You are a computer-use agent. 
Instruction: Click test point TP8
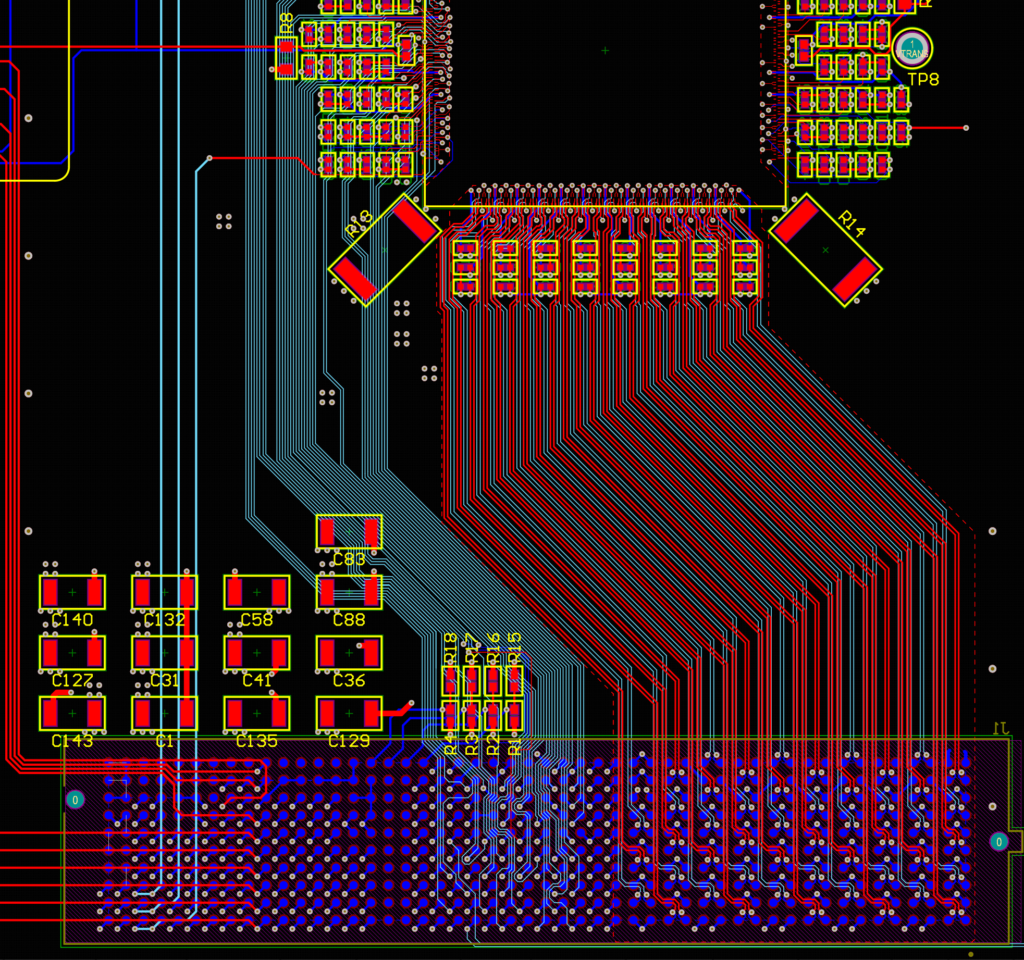[x=912, y=48]
